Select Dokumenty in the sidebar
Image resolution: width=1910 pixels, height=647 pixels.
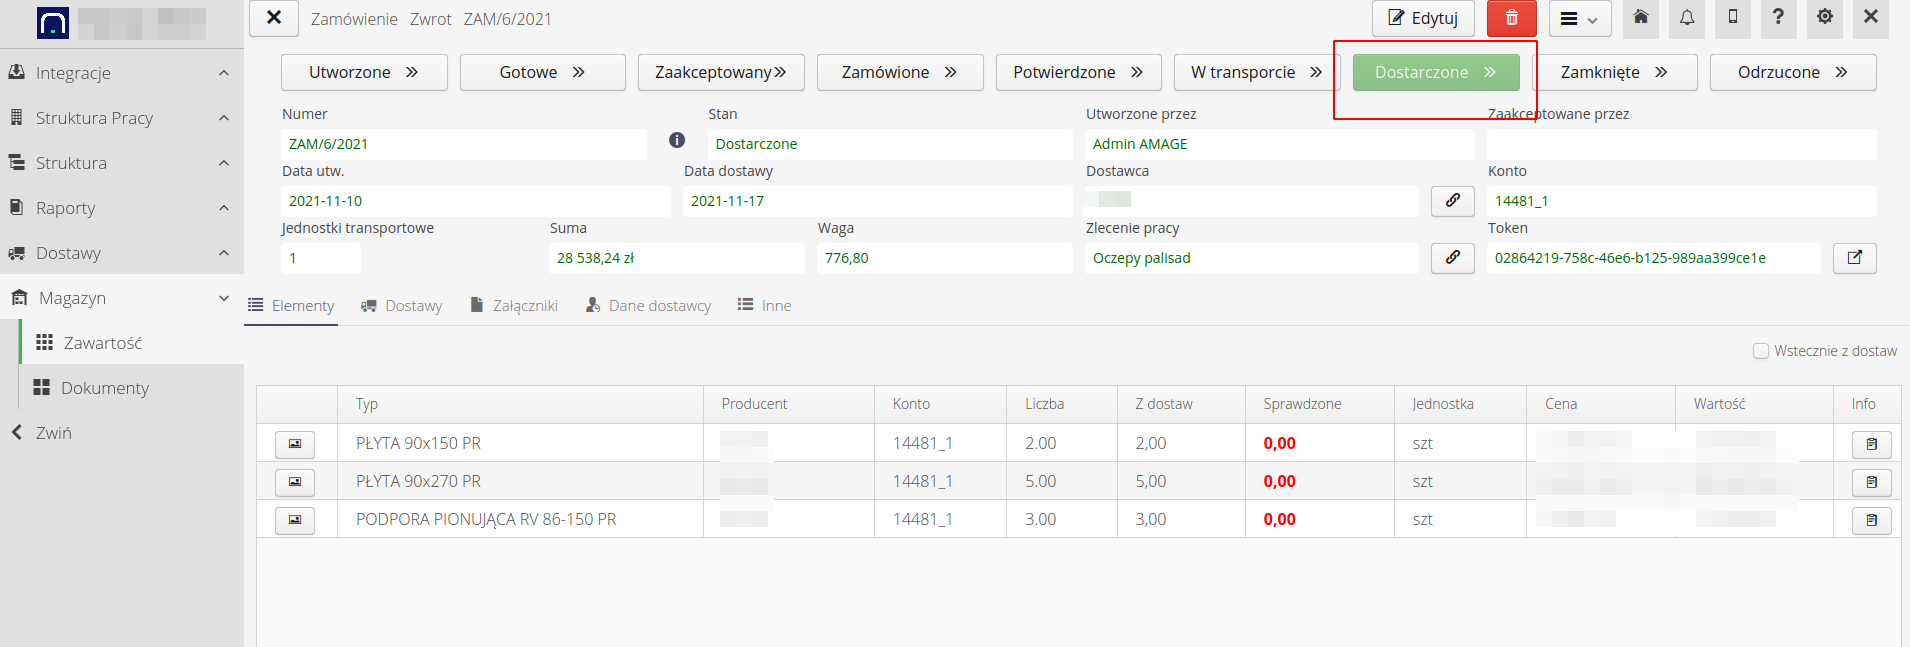coord(105,388)
